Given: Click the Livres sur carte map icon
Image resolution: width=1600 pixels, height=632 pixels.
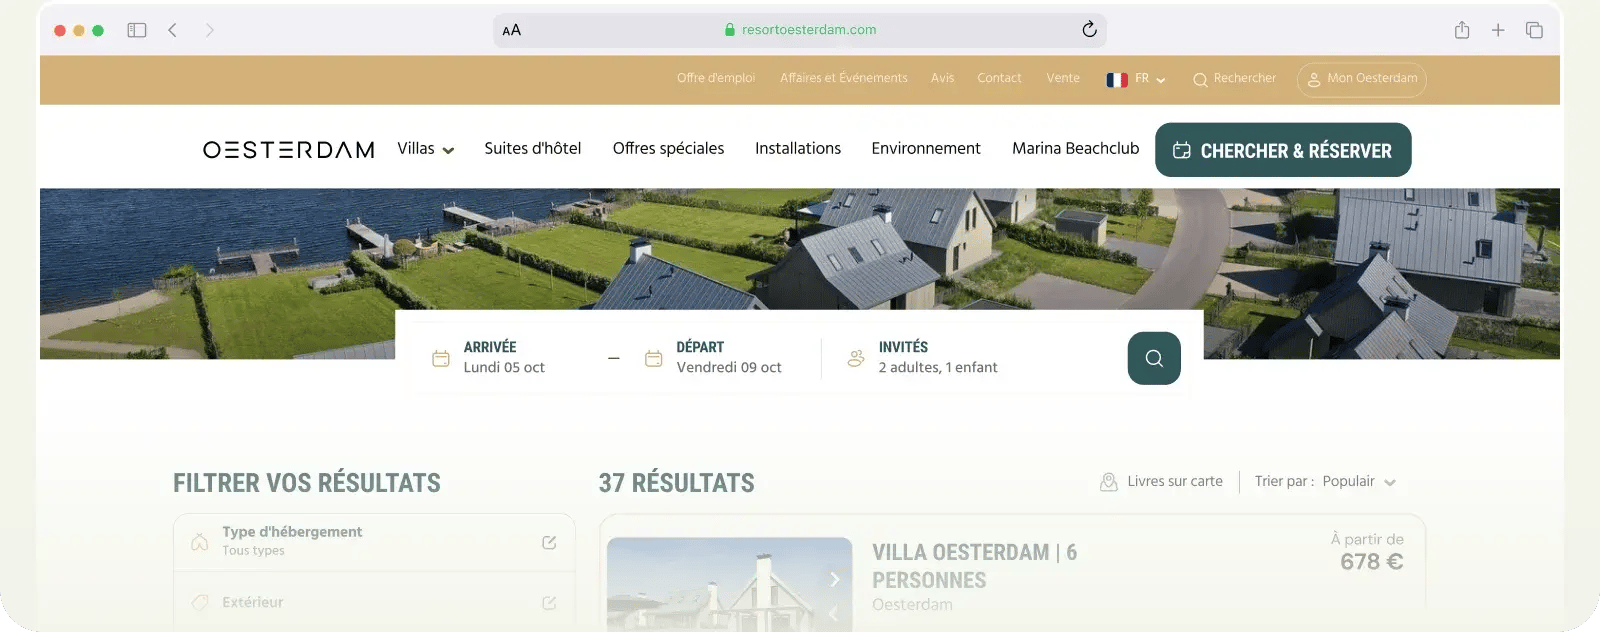Looking at the screenshot, I should click(x=1108, y=482).
